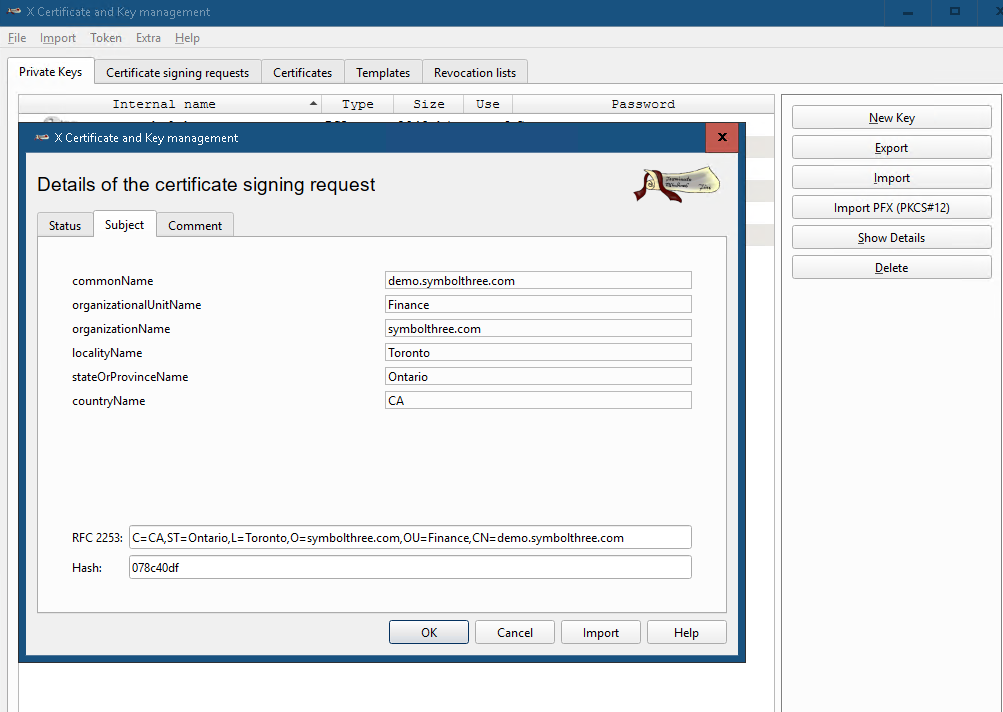This screenshot has width=1003, height=712.
Task: Confirm the dialog with the OK button
Action: tap(428, 631)
